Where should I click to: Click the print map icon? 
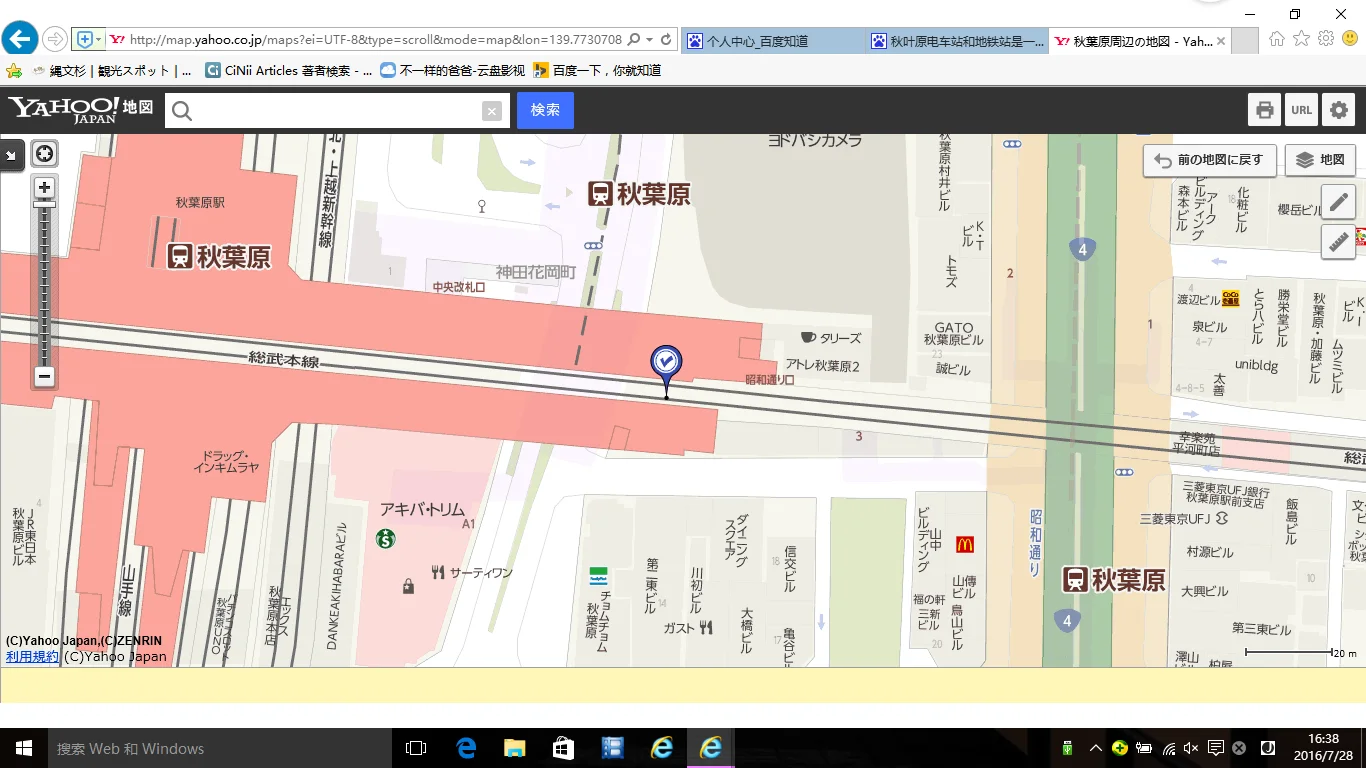(1265, 110)
